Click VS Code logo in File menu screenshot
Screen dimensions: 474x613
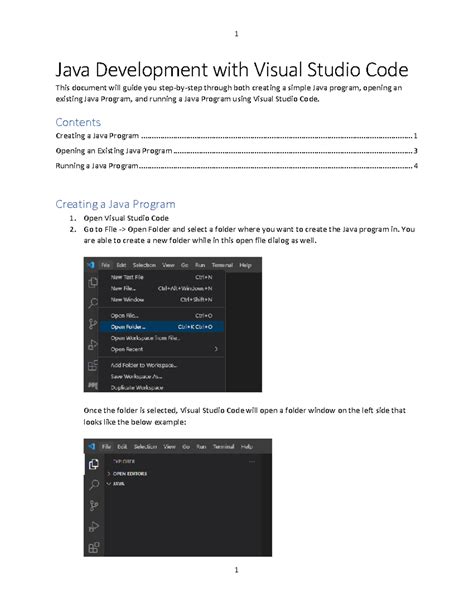pyautogui.click(x=91, y=265)
